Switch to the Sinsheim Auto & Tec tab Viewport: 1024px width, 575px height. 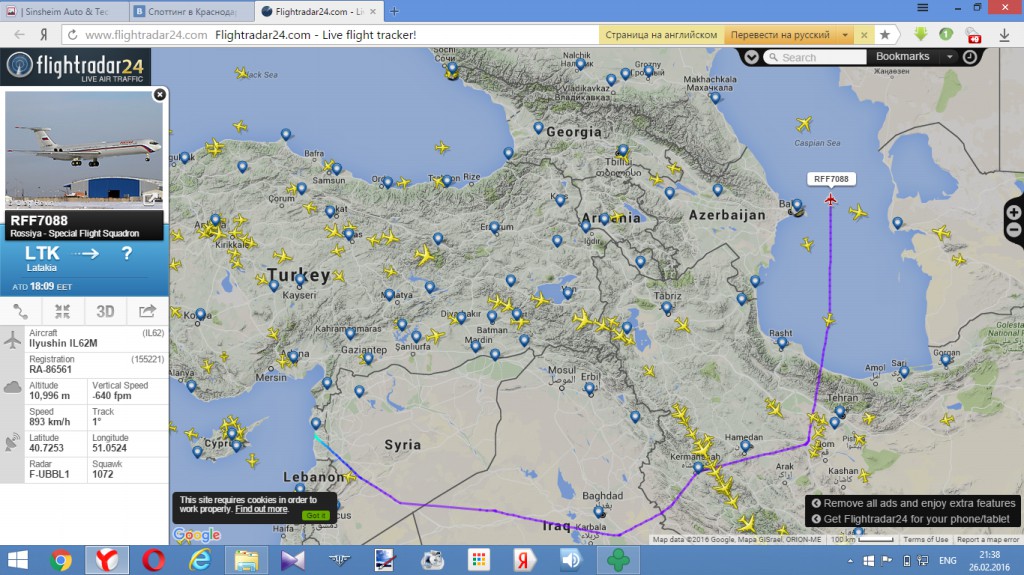[x=64, y=11]
